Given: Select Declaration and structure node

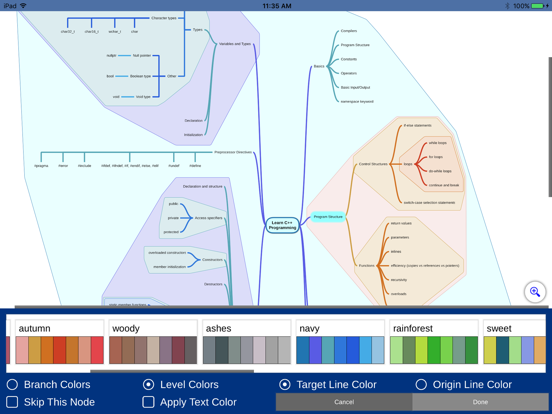Looking at the screenshot, I should pyautogui.click(x=203, y=186).
